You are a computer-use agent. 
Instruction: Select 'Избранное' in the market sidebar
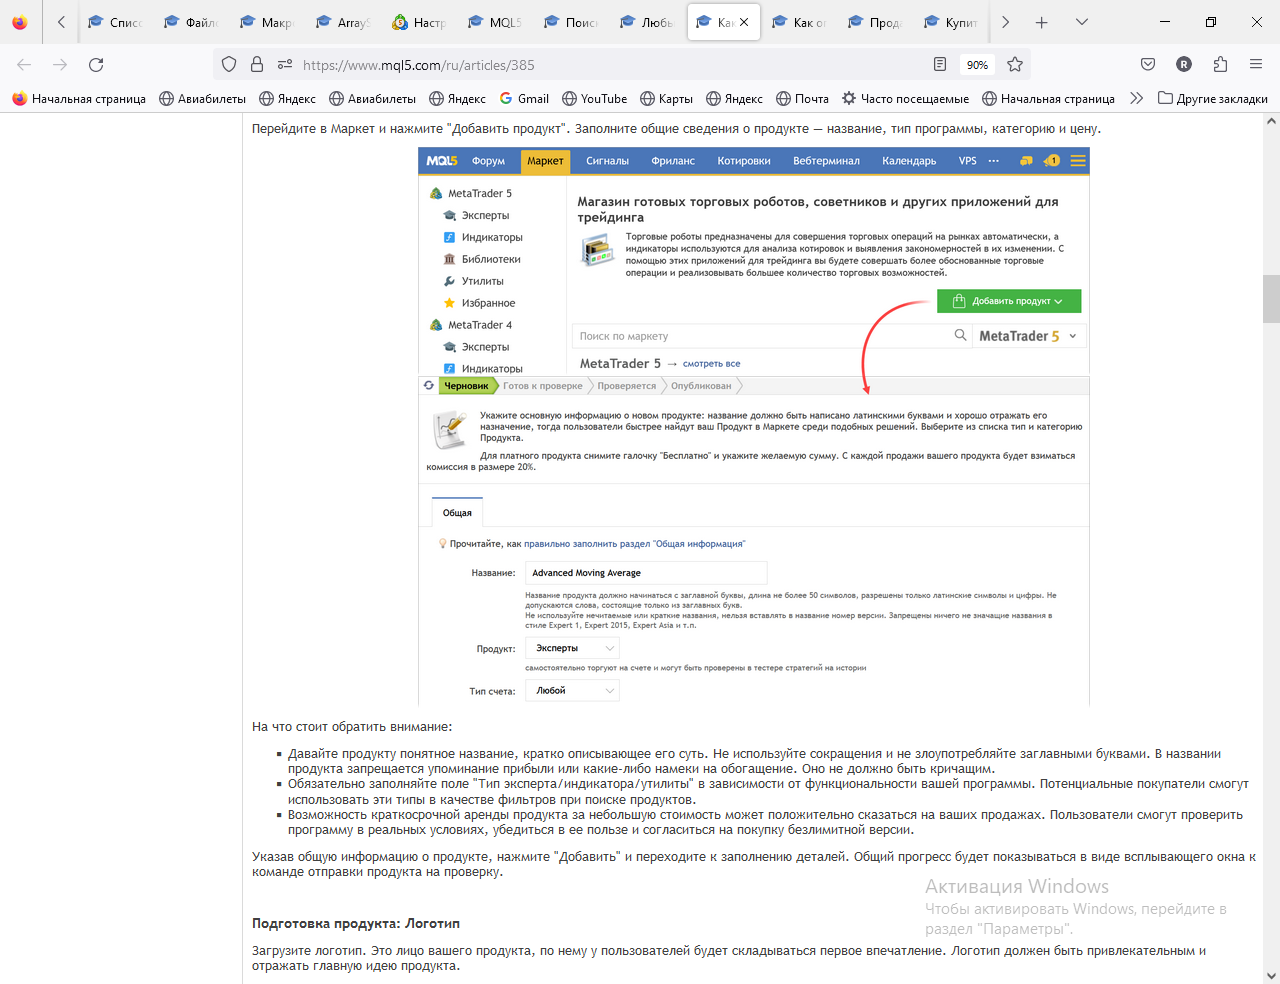coord(488,303)
